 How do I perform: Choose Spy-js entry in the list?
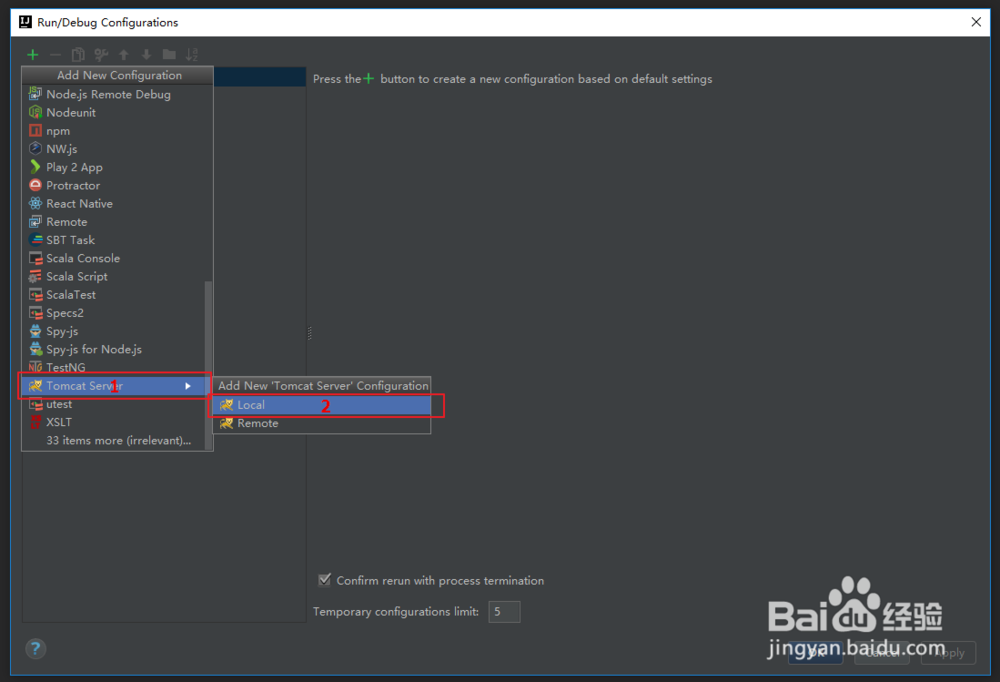click(114, 331)
